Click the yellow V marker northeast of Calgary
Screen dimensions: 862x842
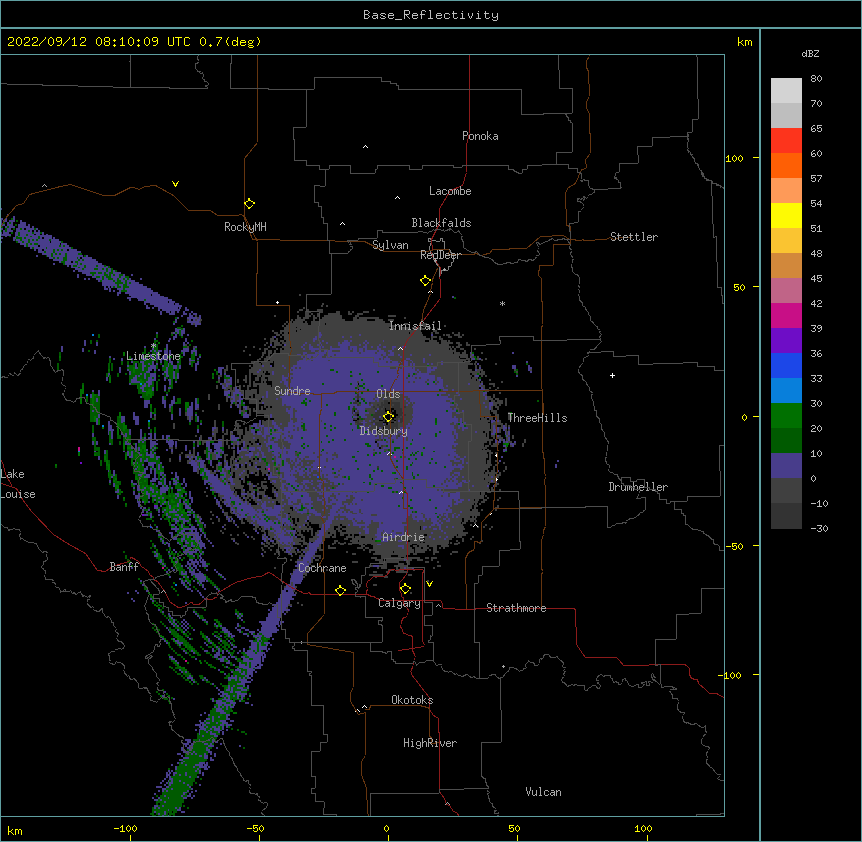(429, 584)
